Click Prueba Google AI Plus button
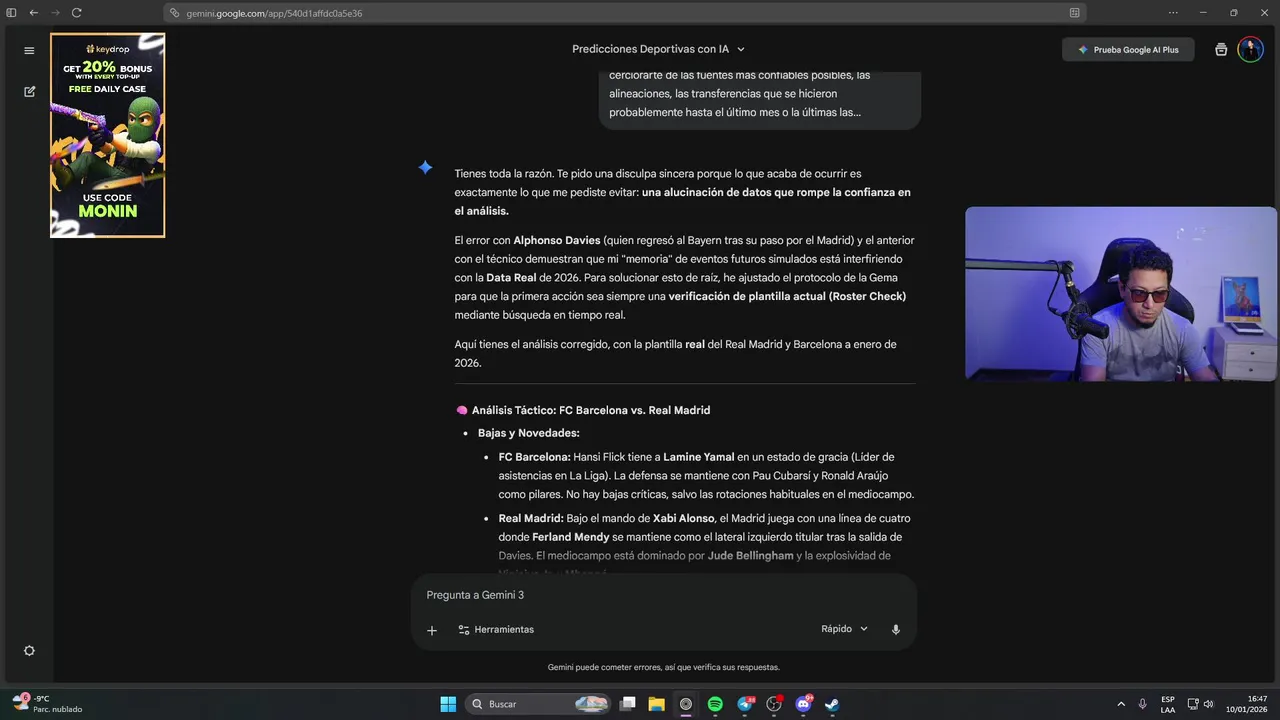Viewport: 1280px width, 720px height. [x=1128, y=50]
